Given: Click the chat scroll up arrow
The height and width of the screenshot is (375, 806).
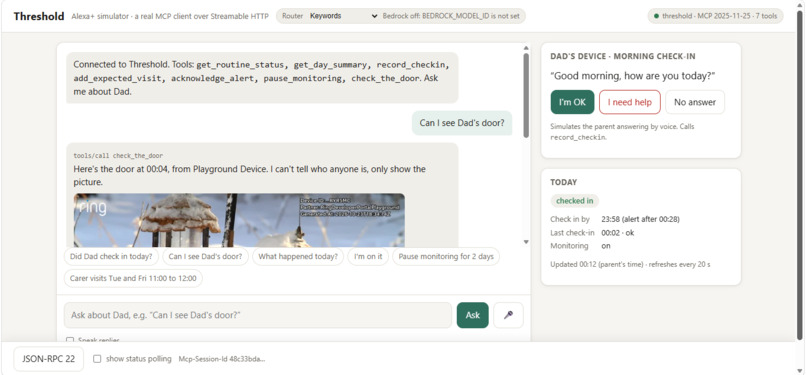Looking at the screenshot, I should coord(526,48).
